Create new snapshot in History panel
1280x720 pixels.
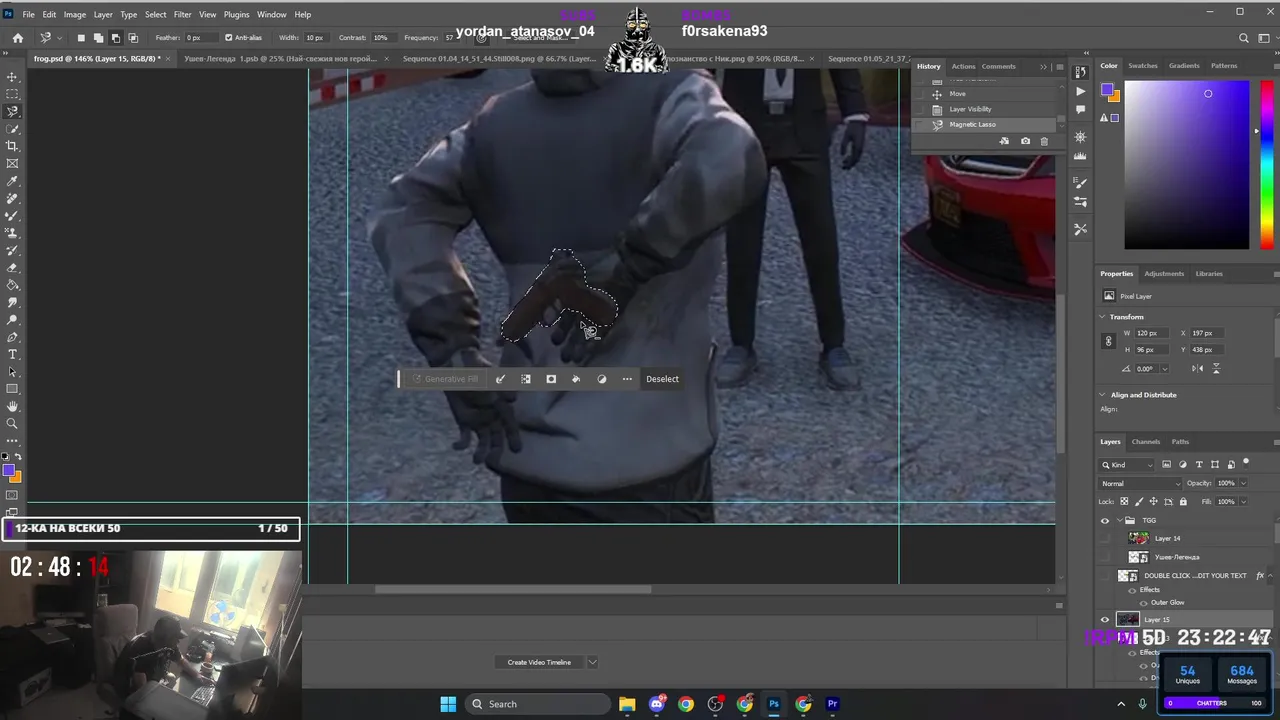coord(1025,141)
